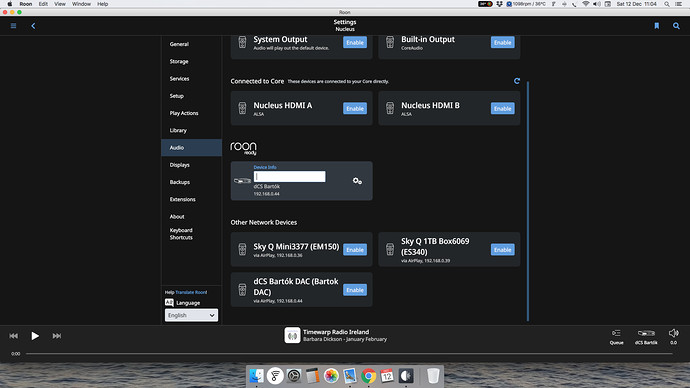Open the Keyboard Shortcuts settings tab
This screenshot has height=388, width=690.
191,234
